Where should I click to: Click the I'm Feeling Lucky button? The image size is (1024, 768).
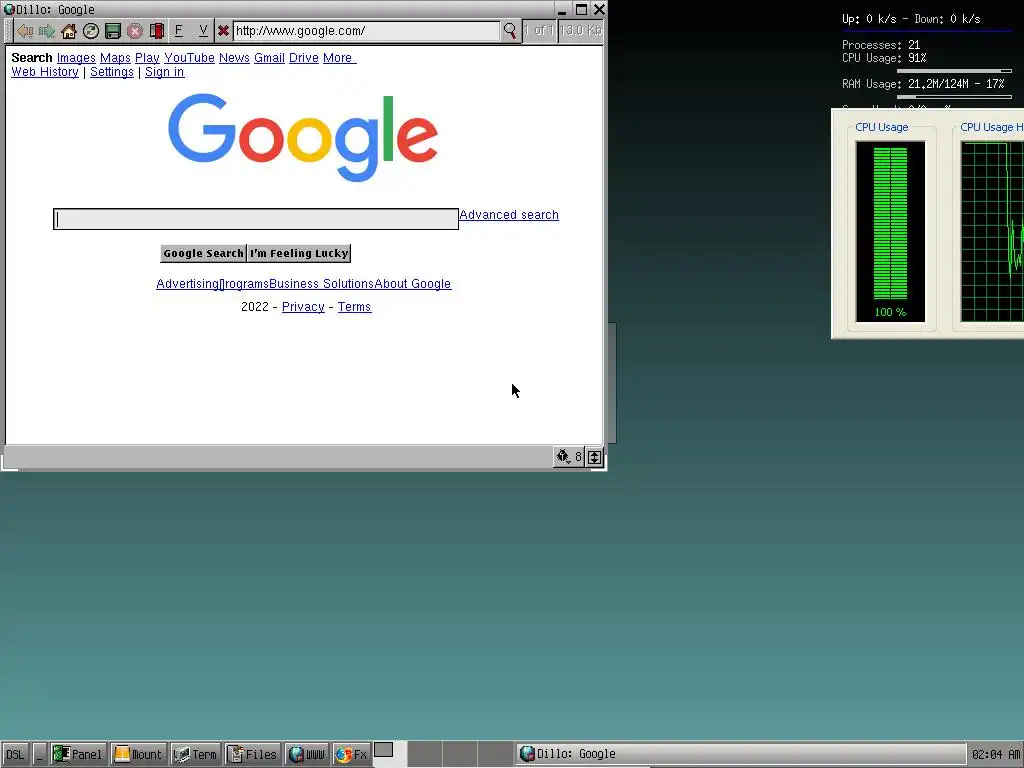pos(299,253)
